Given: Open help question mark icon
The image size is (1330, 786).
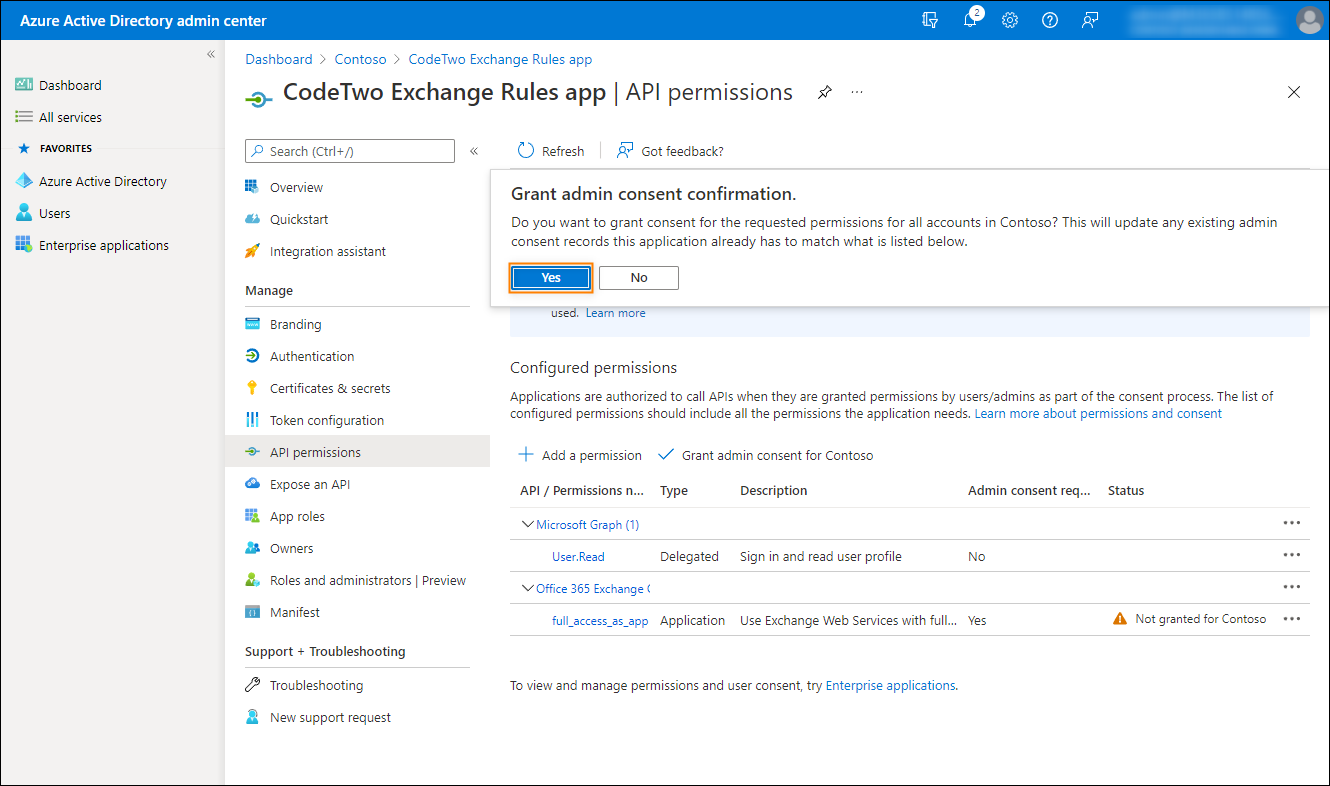Looking at the screenshot, I should (1050, 20).
